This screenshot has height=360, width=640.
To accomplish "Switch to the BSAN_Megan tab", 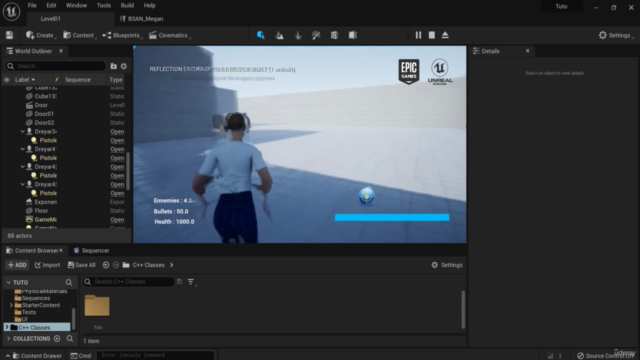I will point(141,19).
